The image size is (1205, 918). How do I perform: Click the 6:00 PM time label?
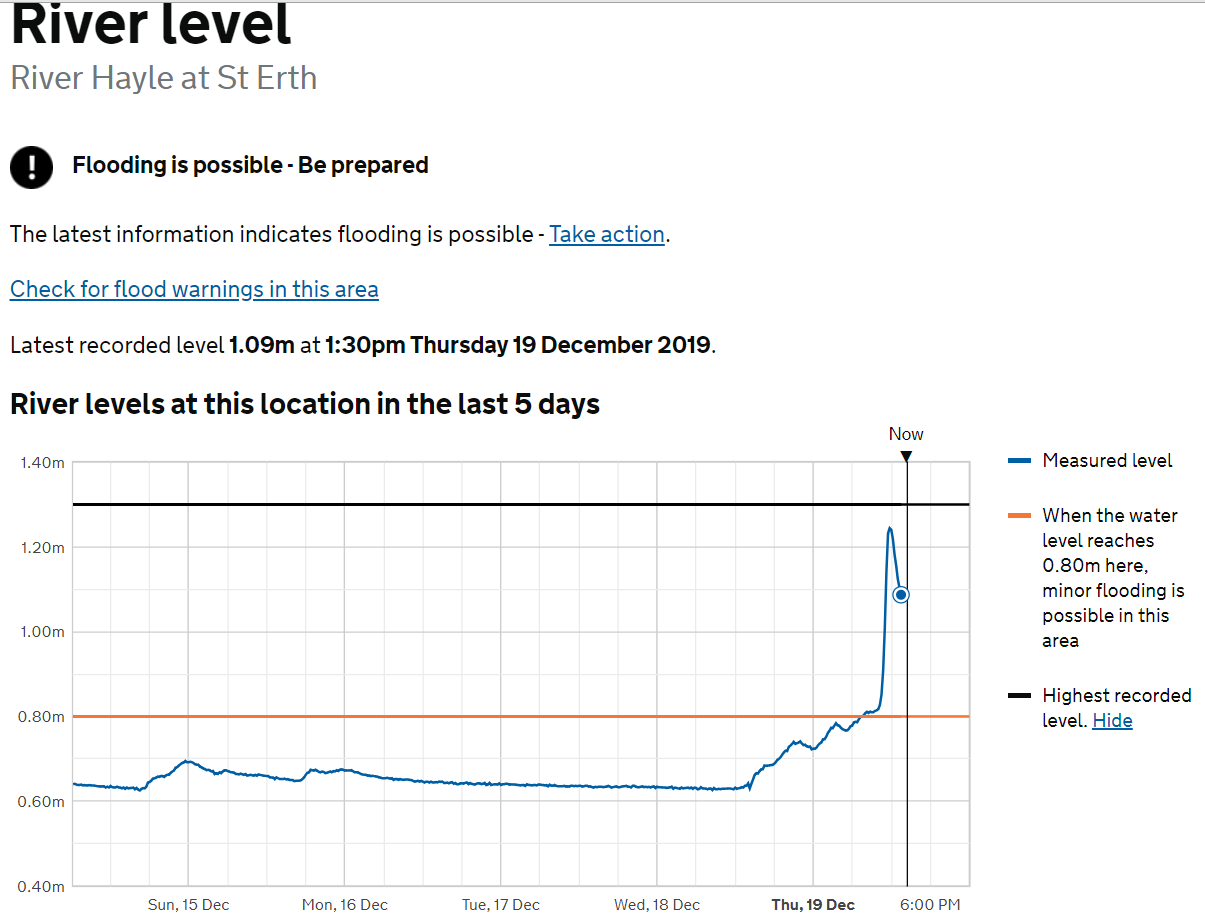(x=930, y=905)
